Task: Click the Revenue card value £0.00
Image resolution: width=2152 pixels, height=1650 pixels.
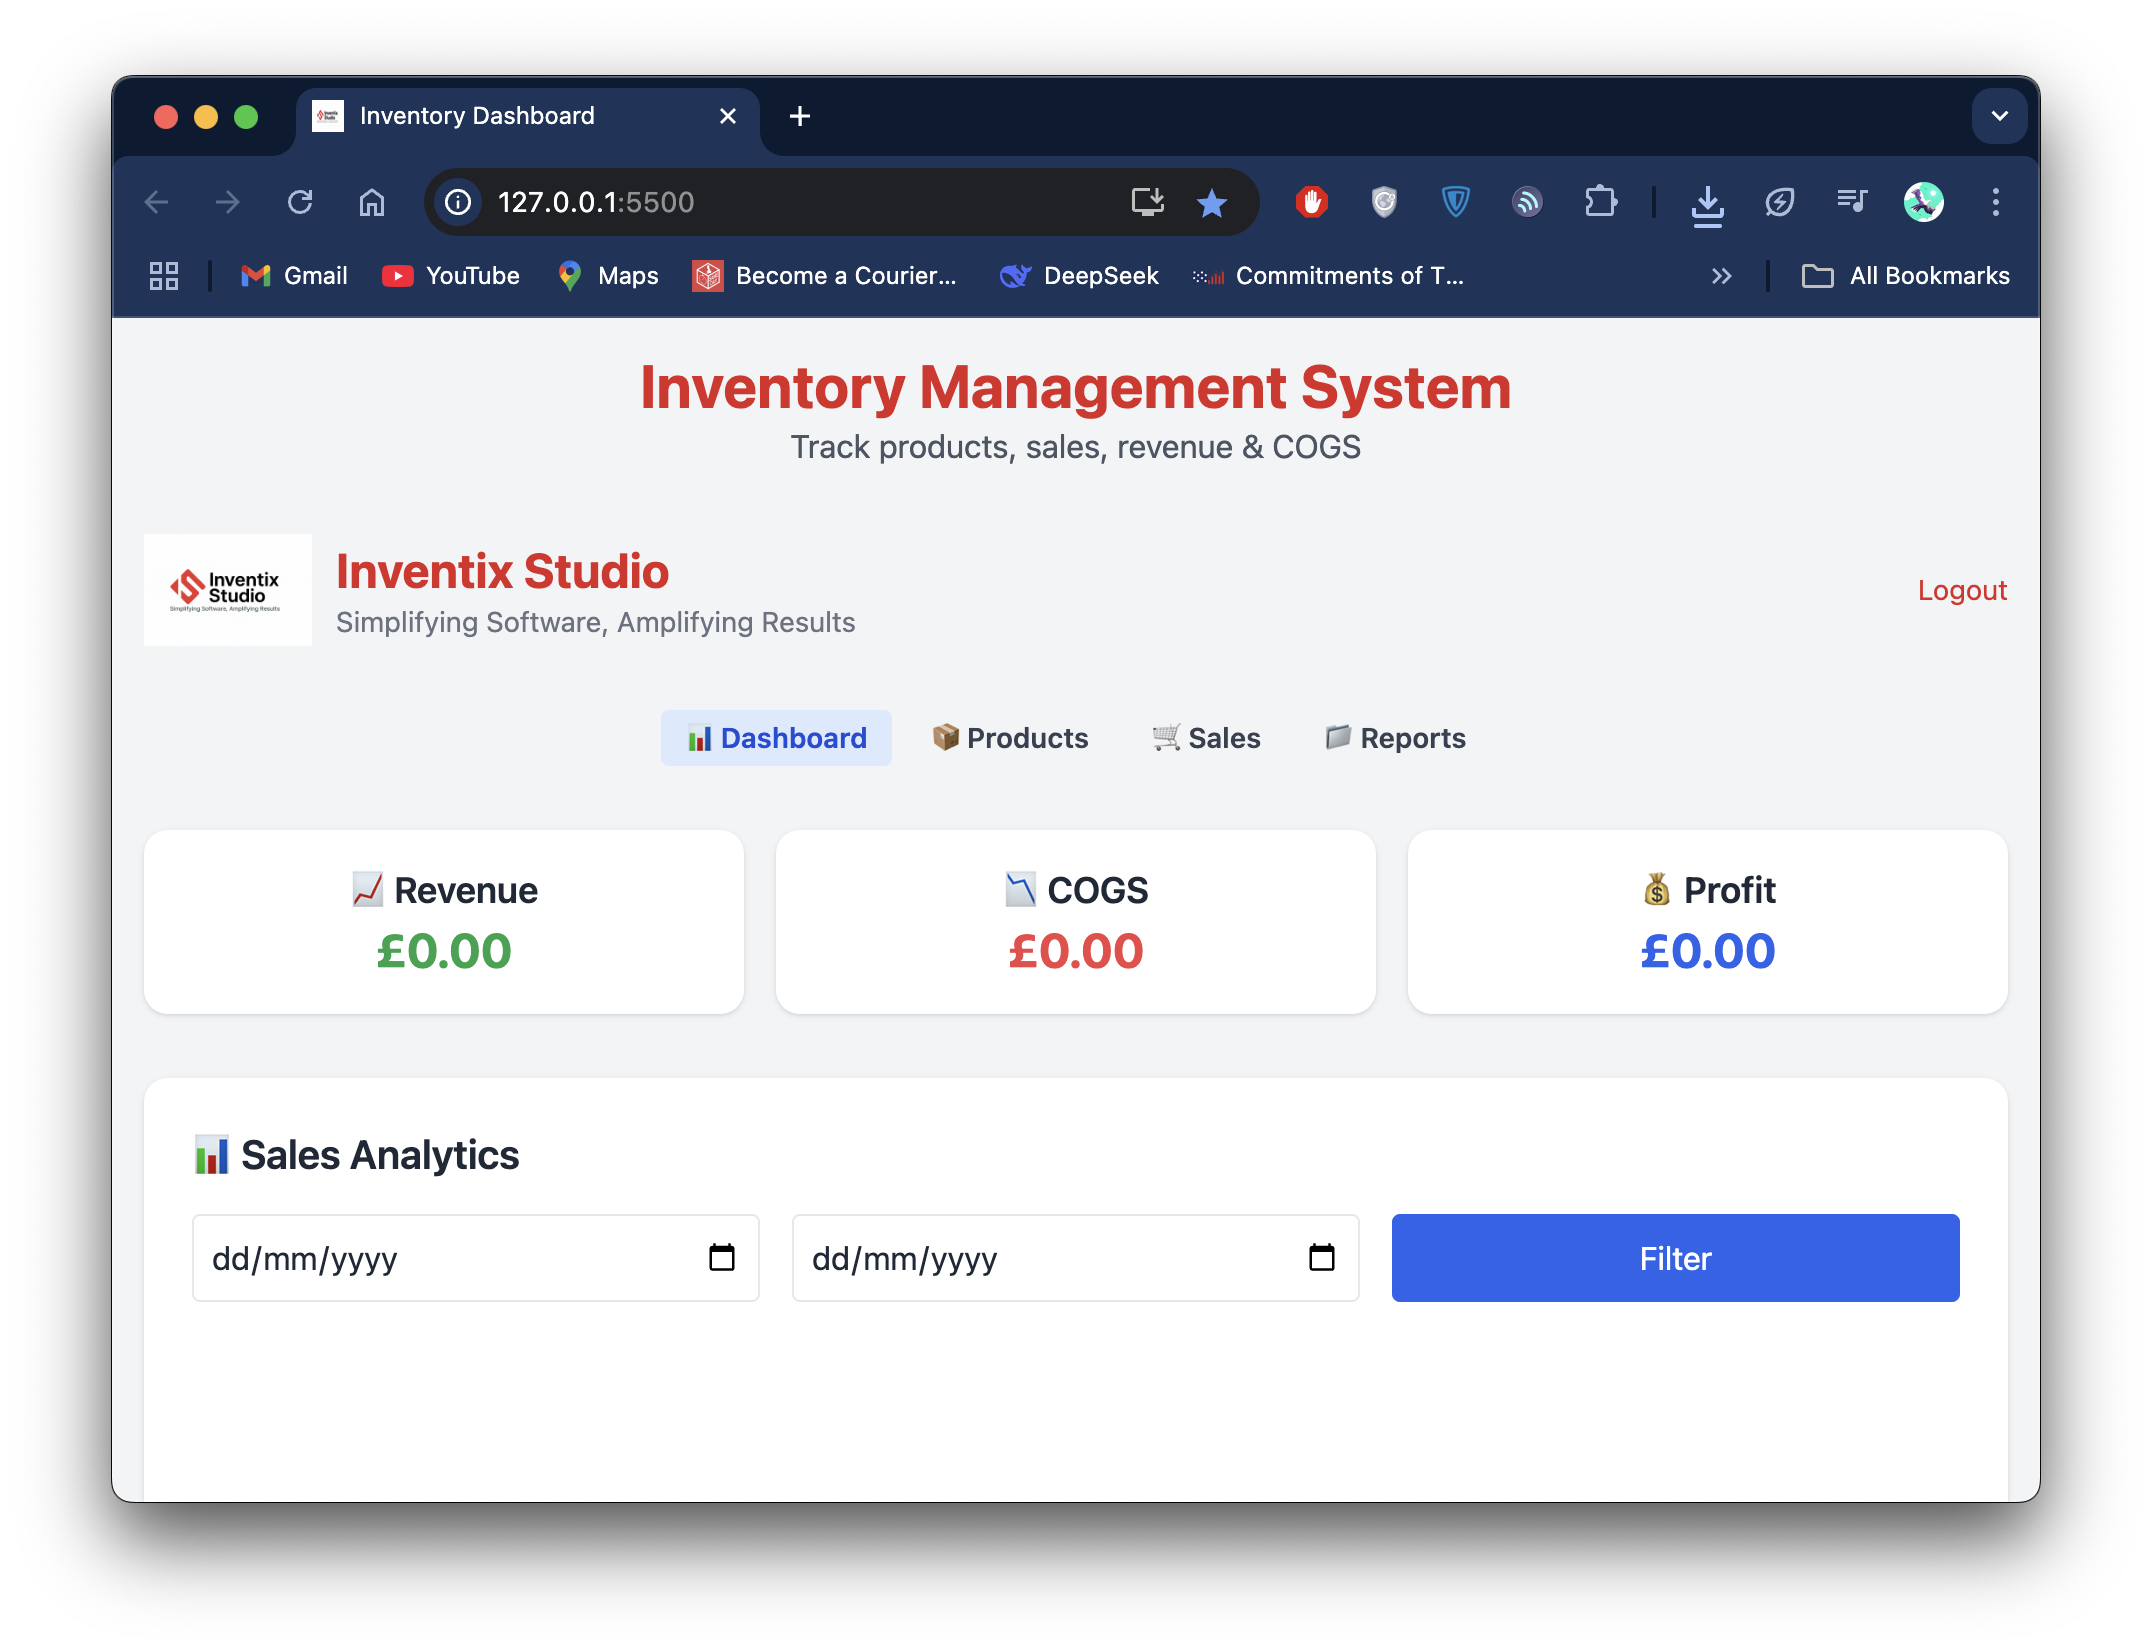Action: 444,951
